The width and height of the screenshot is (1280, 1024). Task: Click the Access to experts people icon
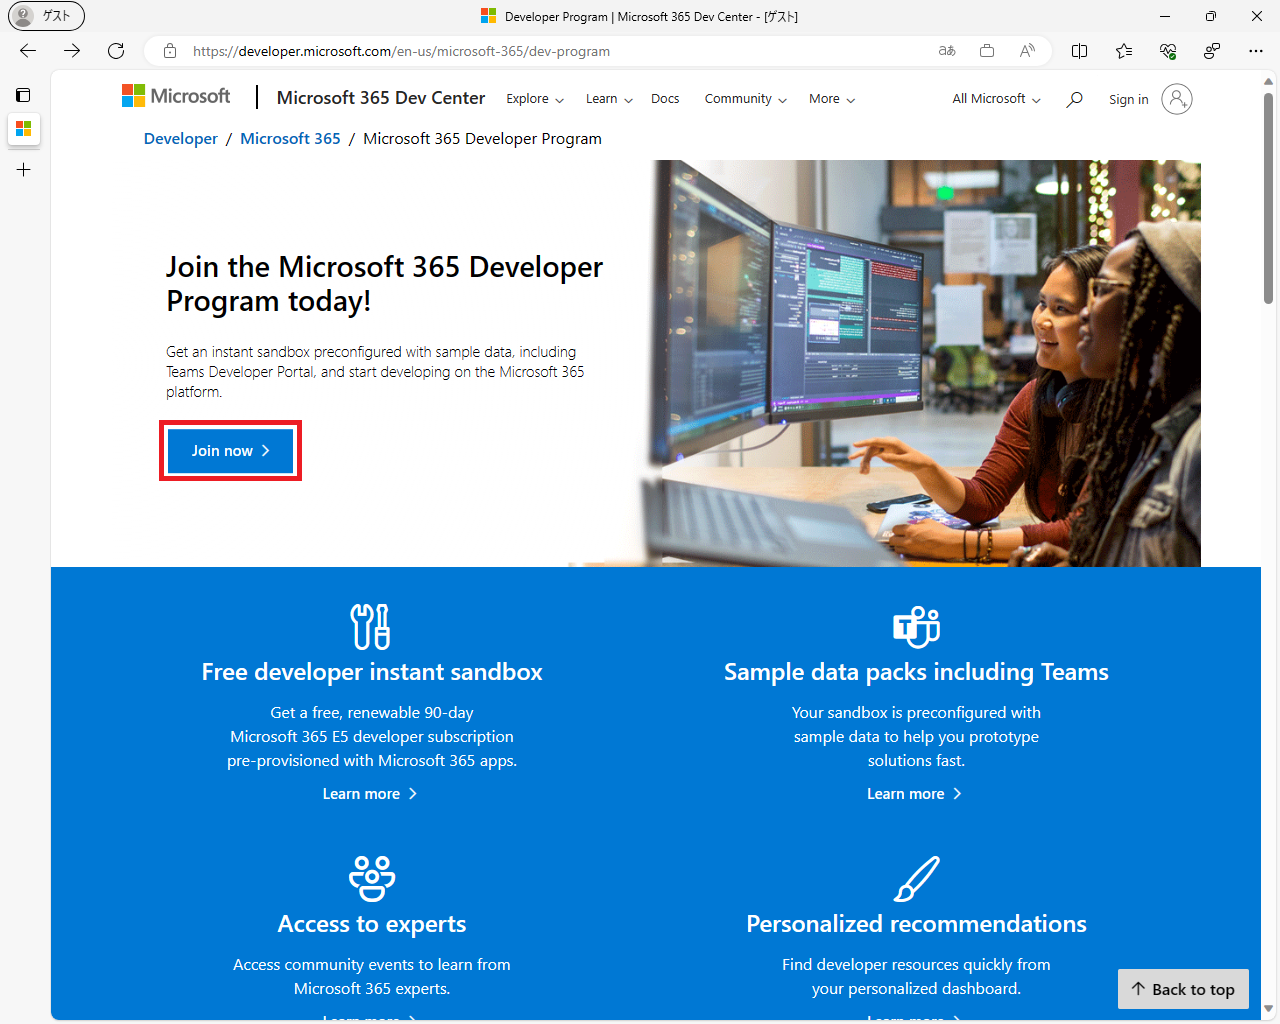coord(372,878)
